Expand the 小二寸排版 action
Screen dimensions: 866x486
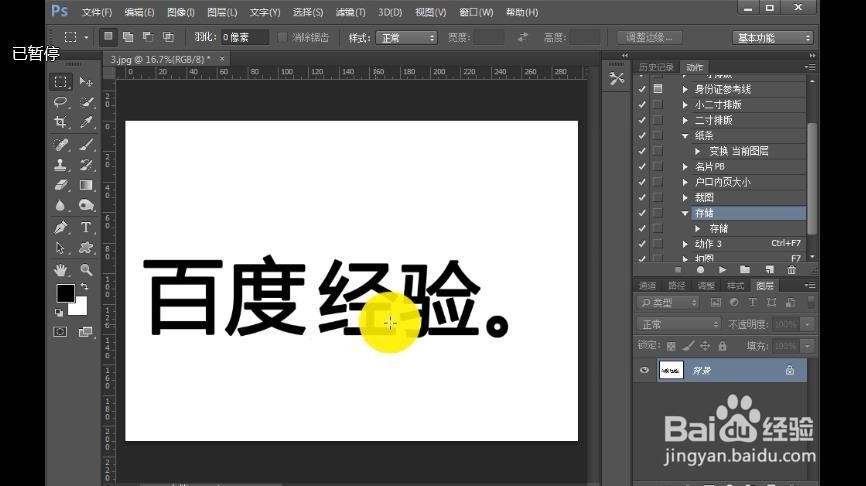point(685,104)
